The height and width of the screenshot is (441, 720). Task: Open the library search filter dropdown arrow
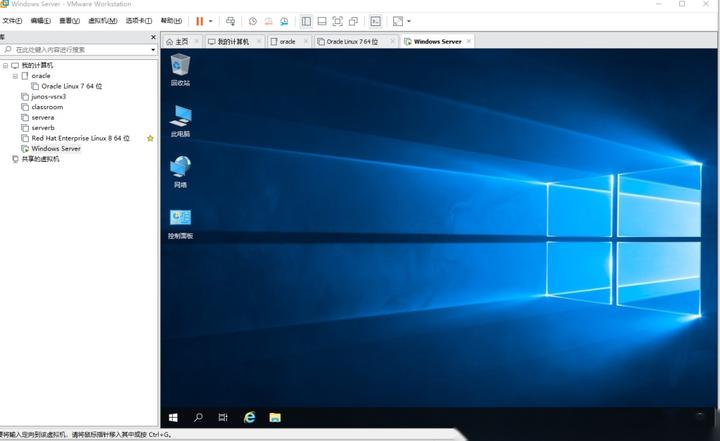point(153,50)
